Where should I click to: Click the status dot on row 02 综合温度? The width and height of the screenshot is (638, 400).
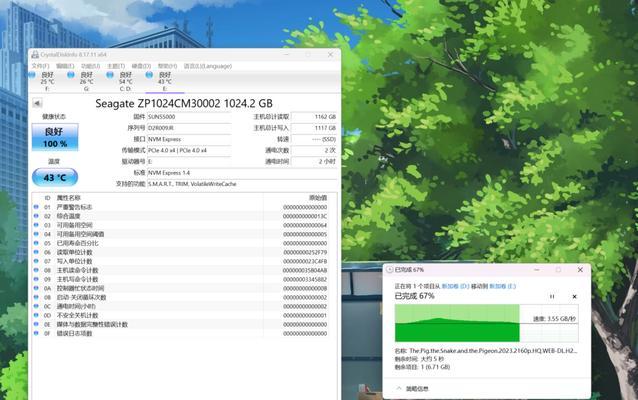click(36, 216)
